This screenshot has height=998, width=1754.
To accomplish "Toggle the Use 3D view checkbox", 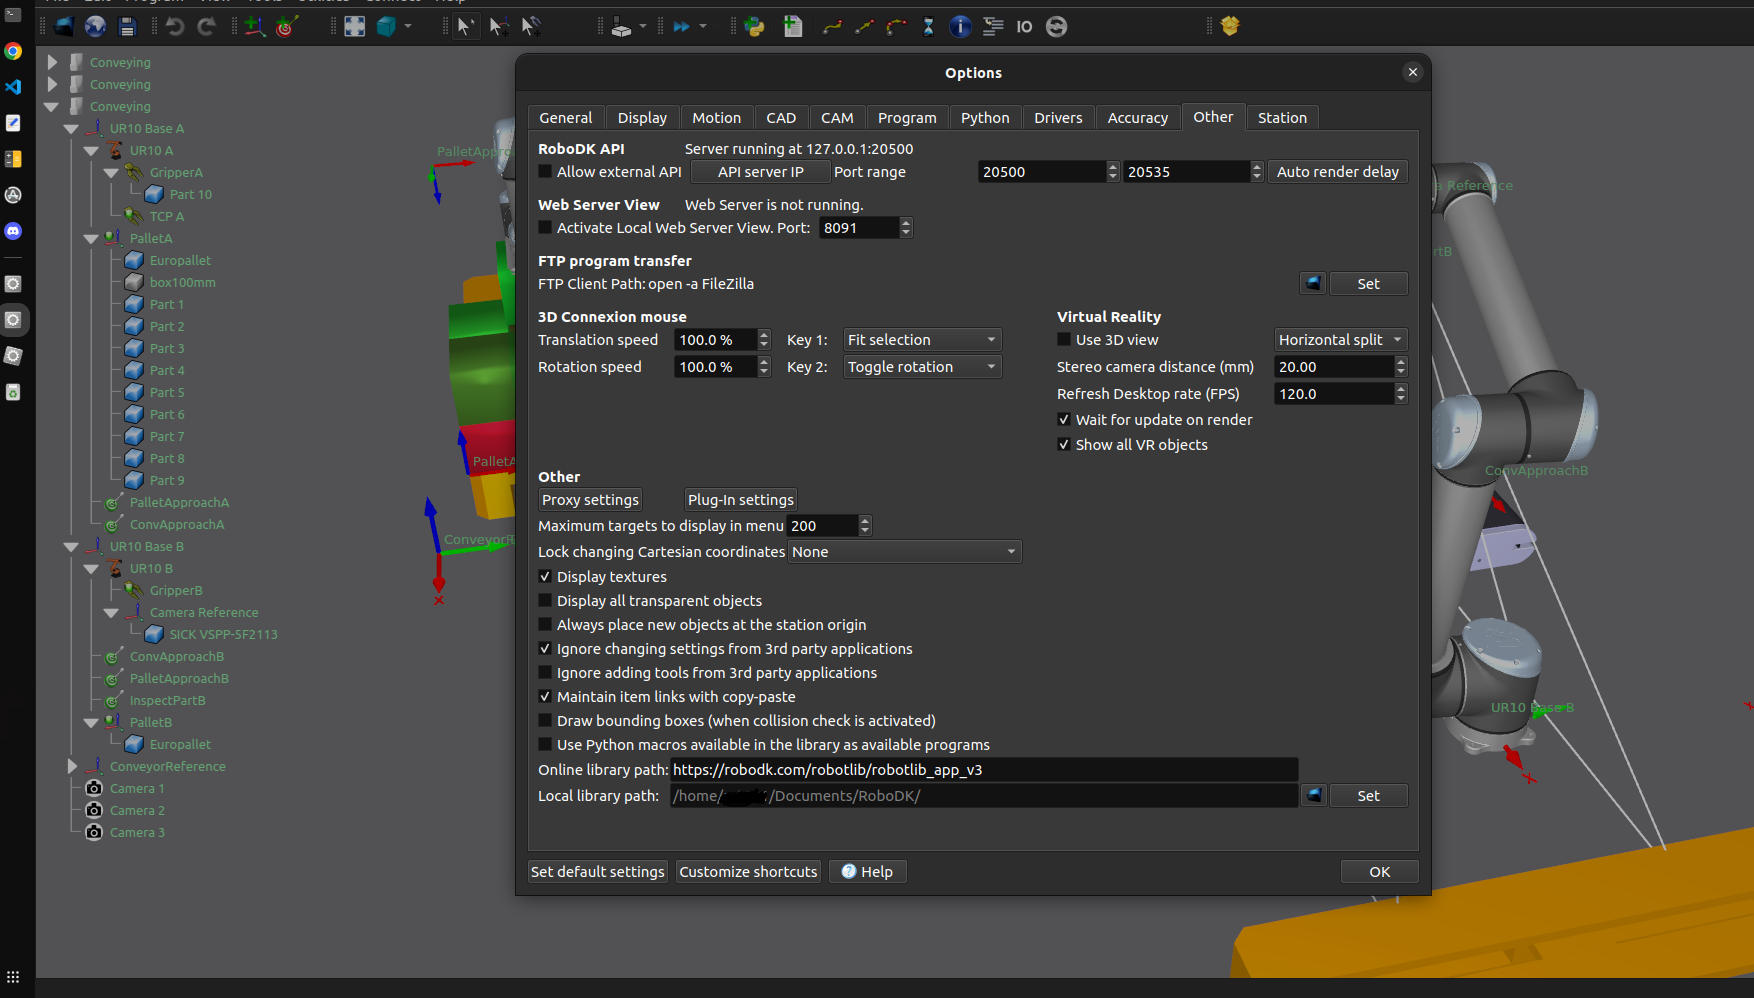I will 1064,340.
